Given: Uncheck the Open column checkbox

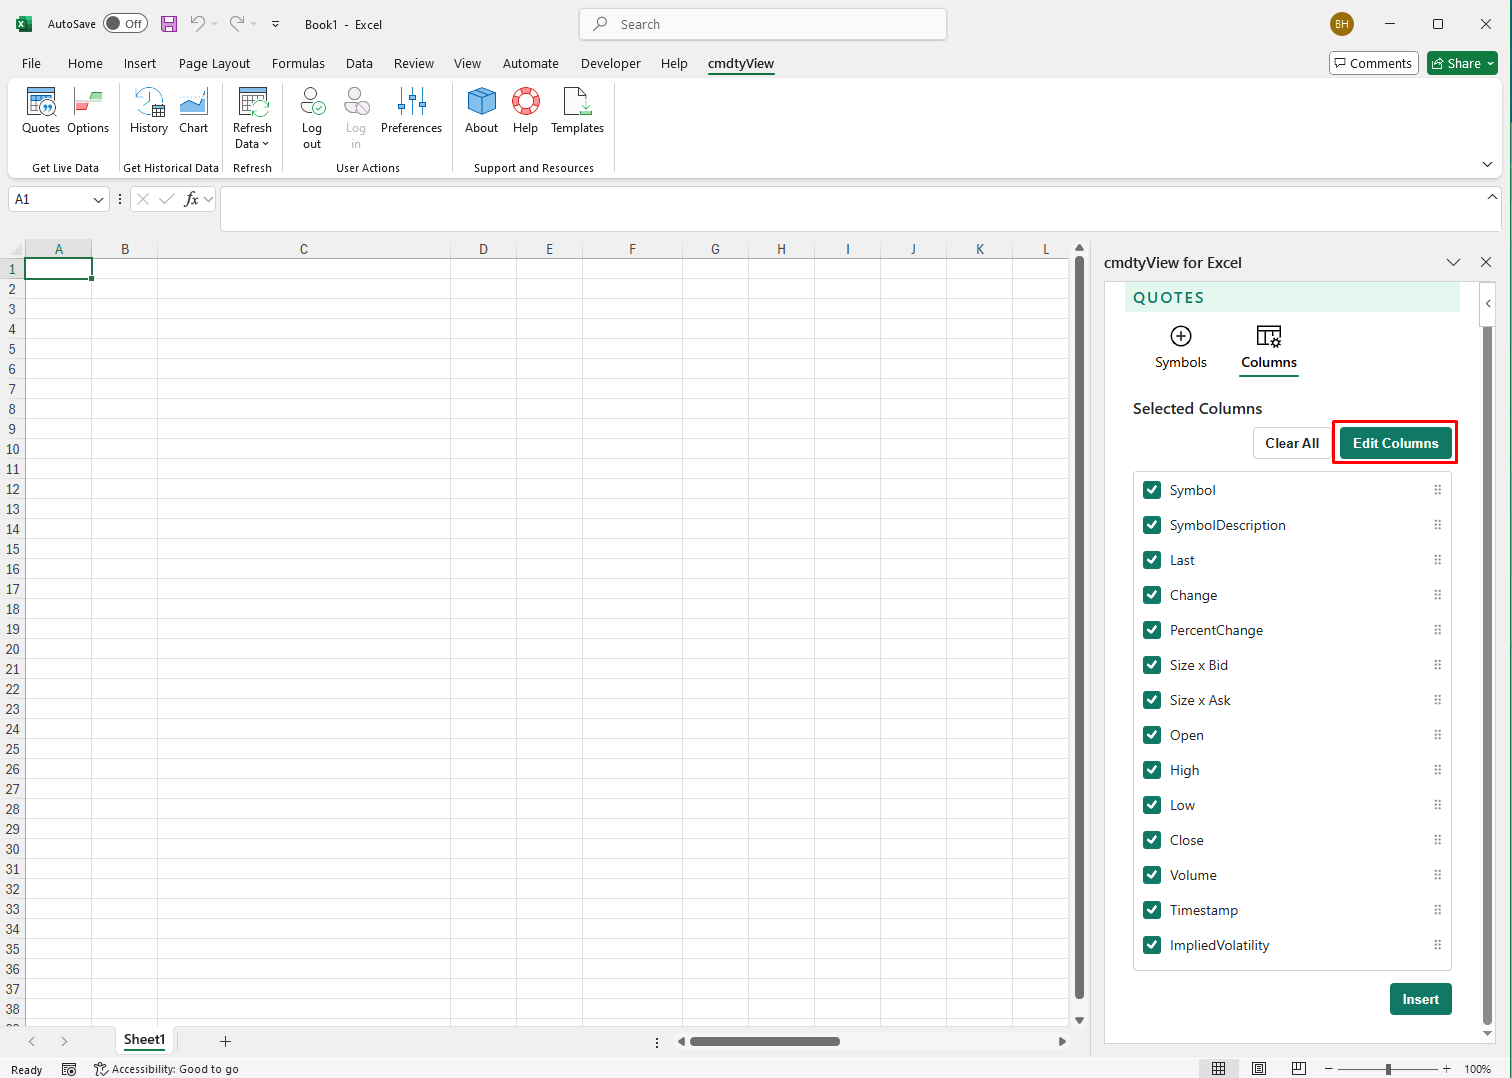Looking at the screenshot, I should pyautogui.click(x=1152, y=735).
